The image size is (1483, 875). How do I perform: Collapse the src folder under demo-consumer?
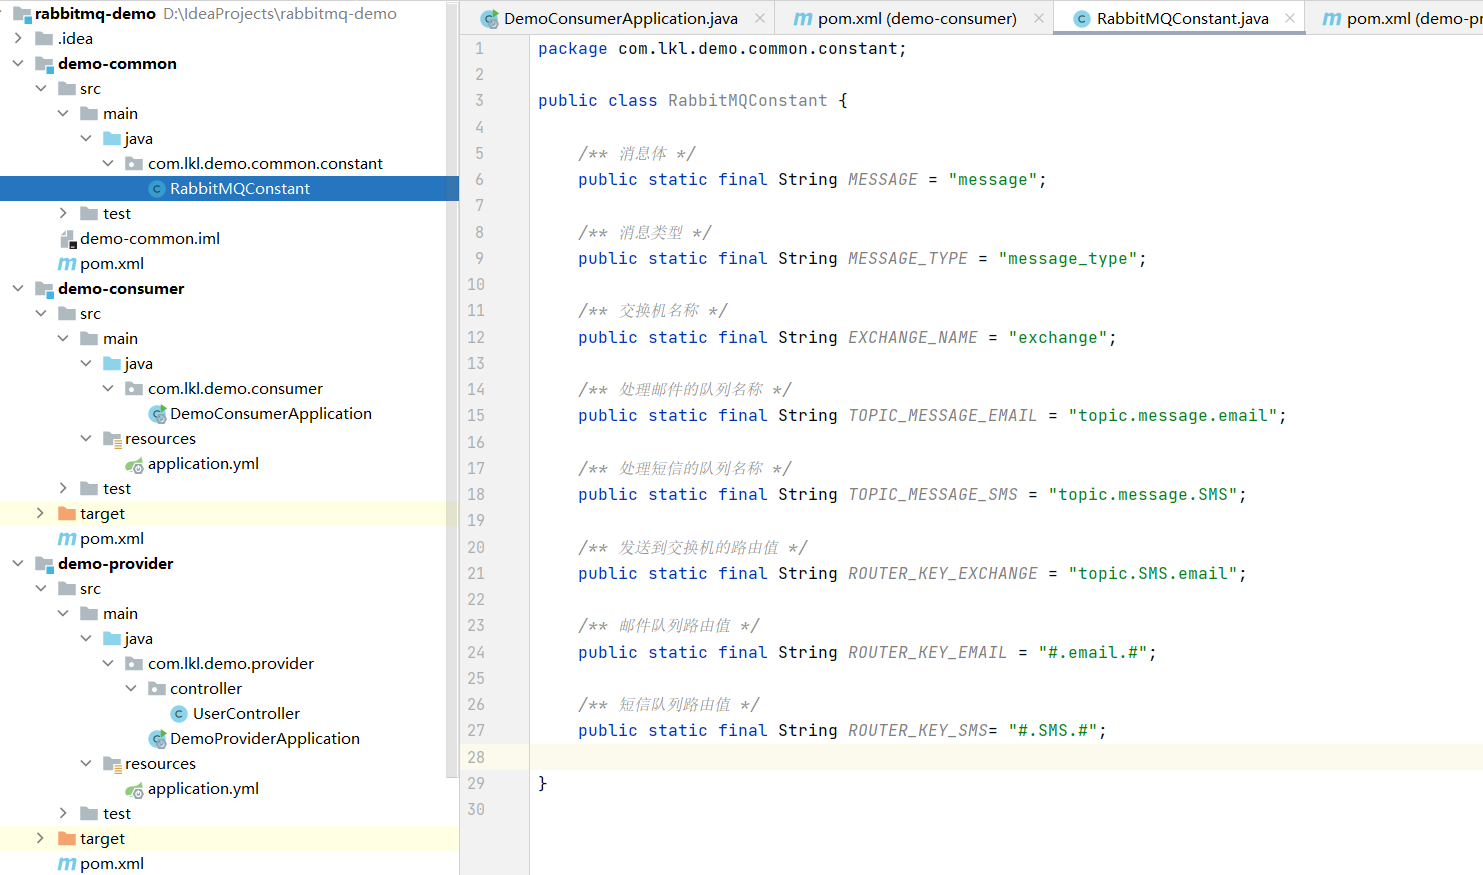coord(41,314)
